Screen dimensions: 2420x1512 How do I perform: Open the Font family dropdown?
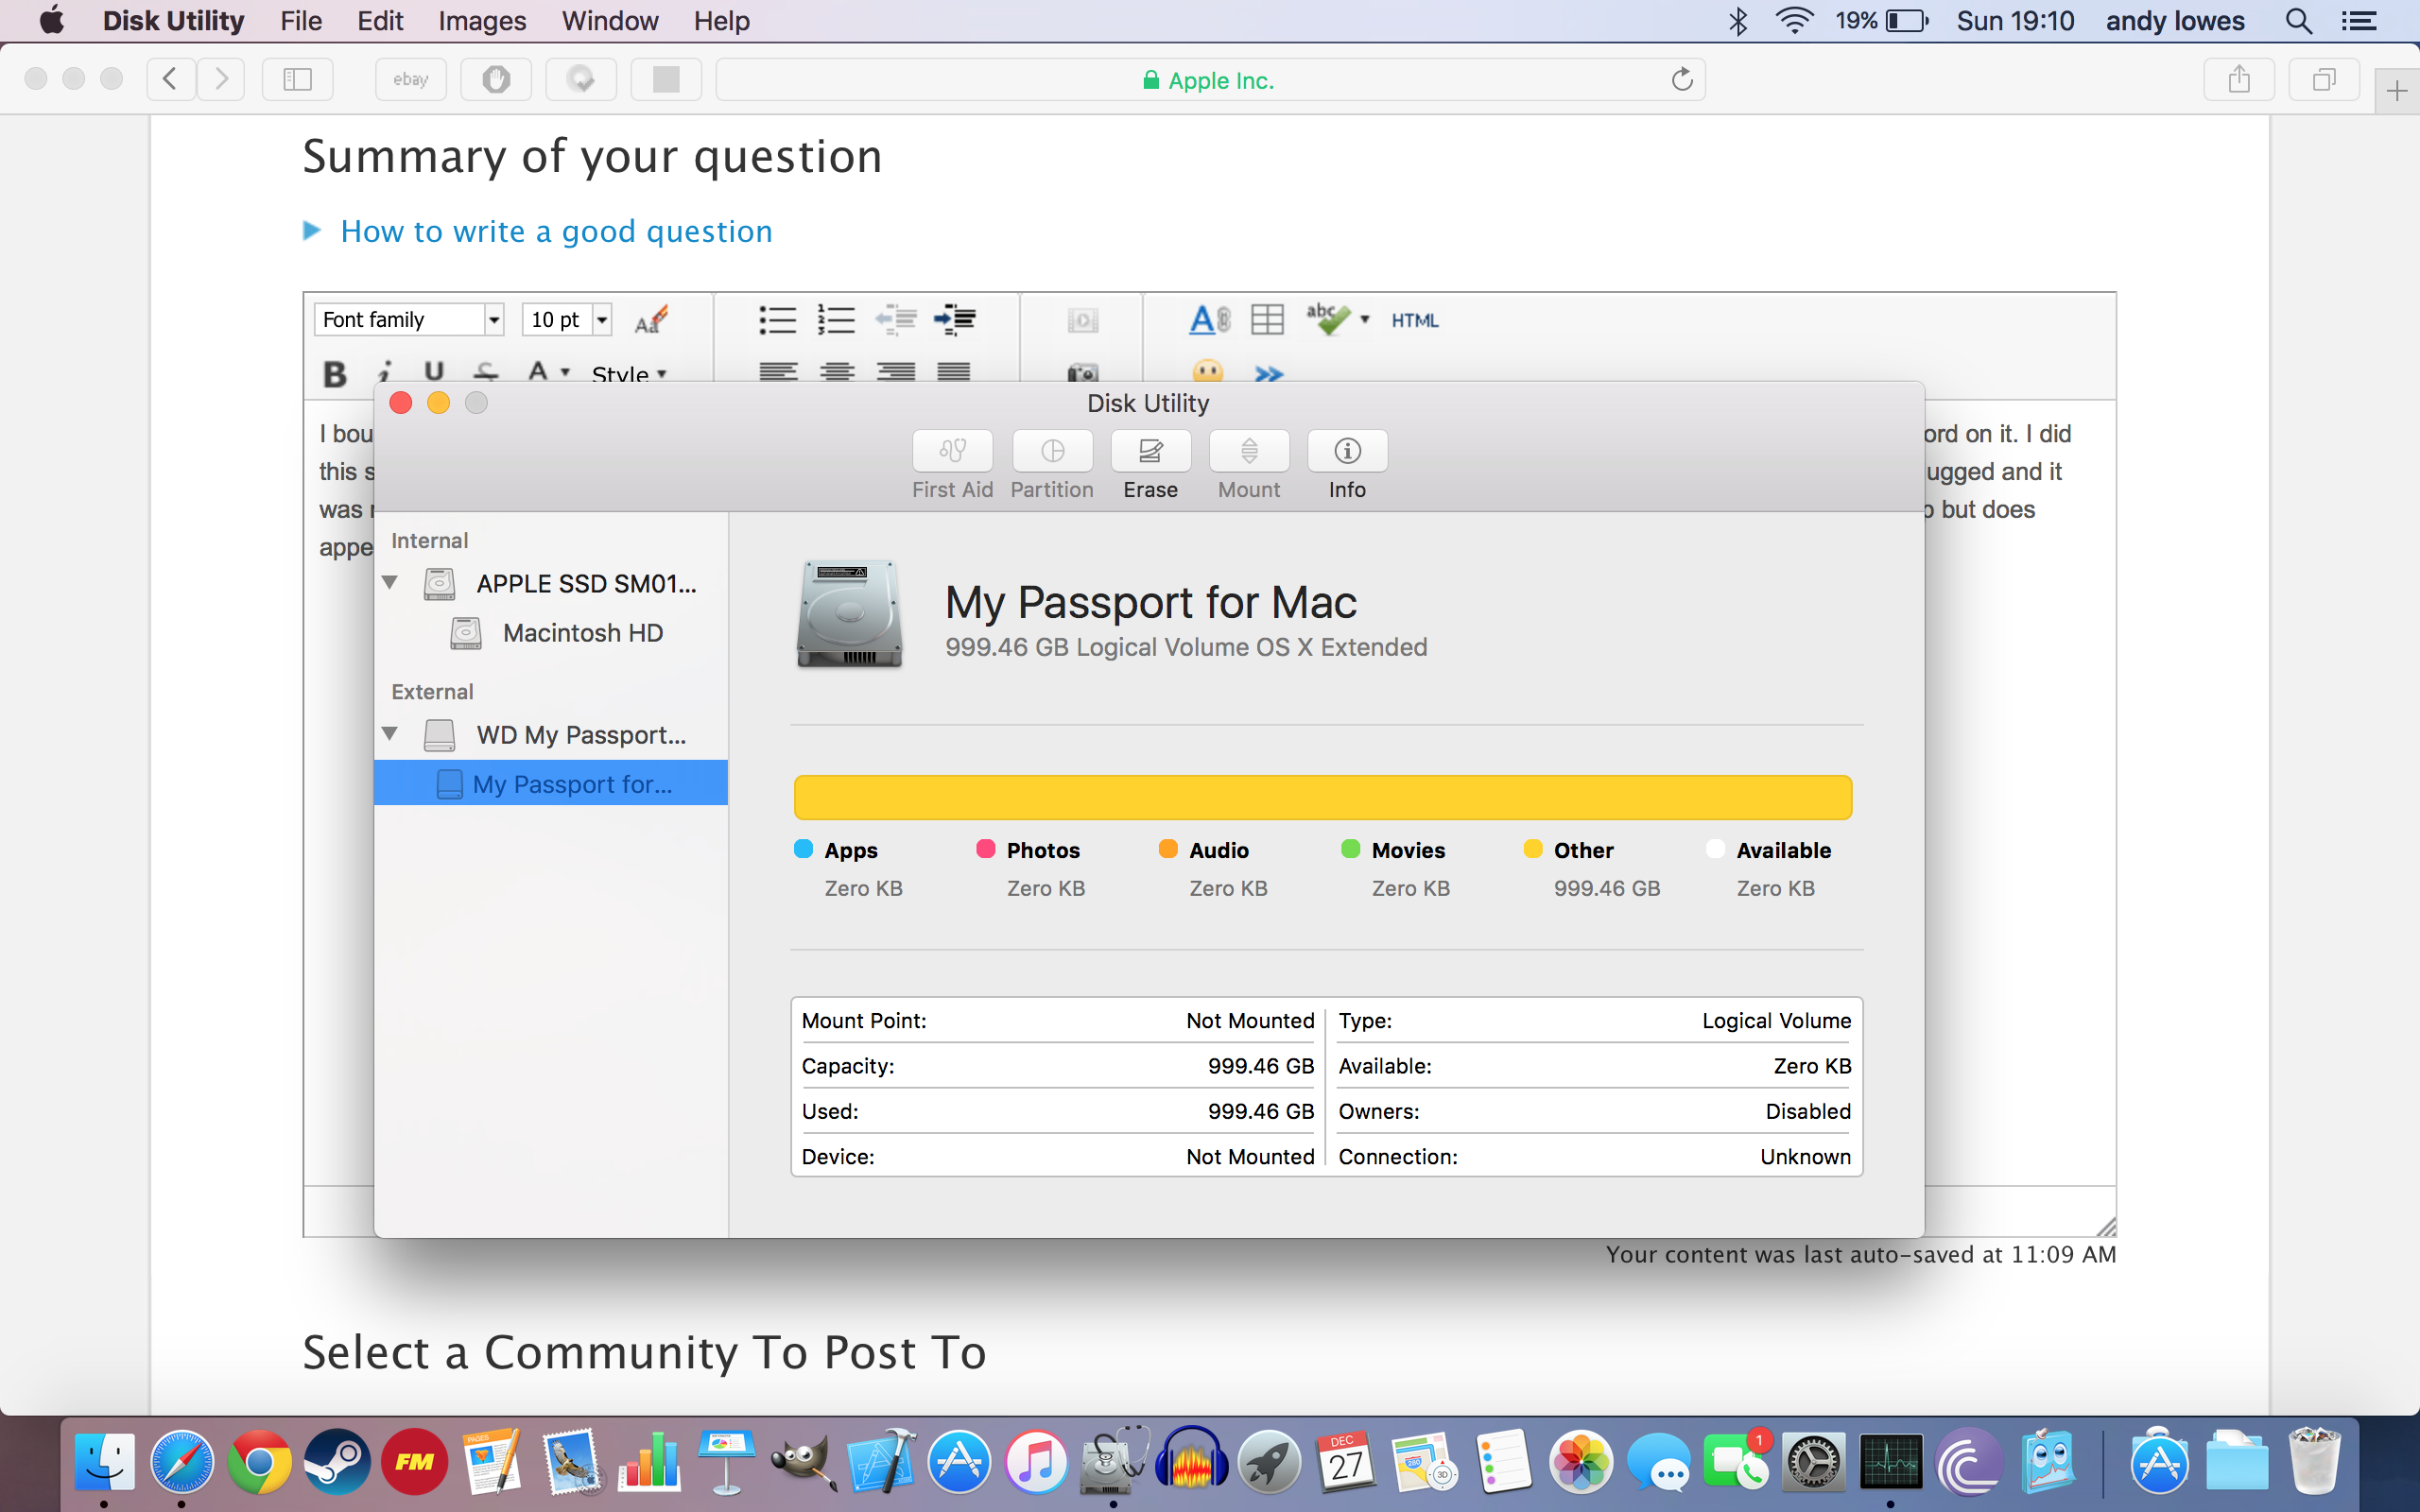tap(408, 320)
